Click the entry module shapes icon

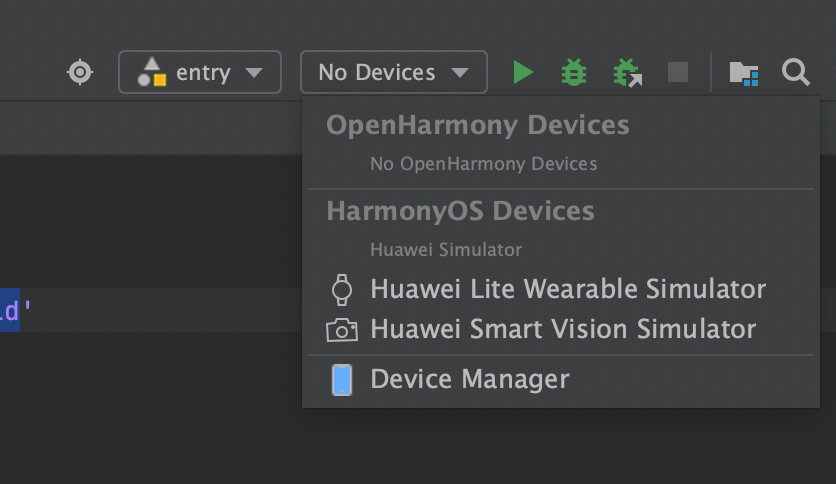[x=152, y=72]
